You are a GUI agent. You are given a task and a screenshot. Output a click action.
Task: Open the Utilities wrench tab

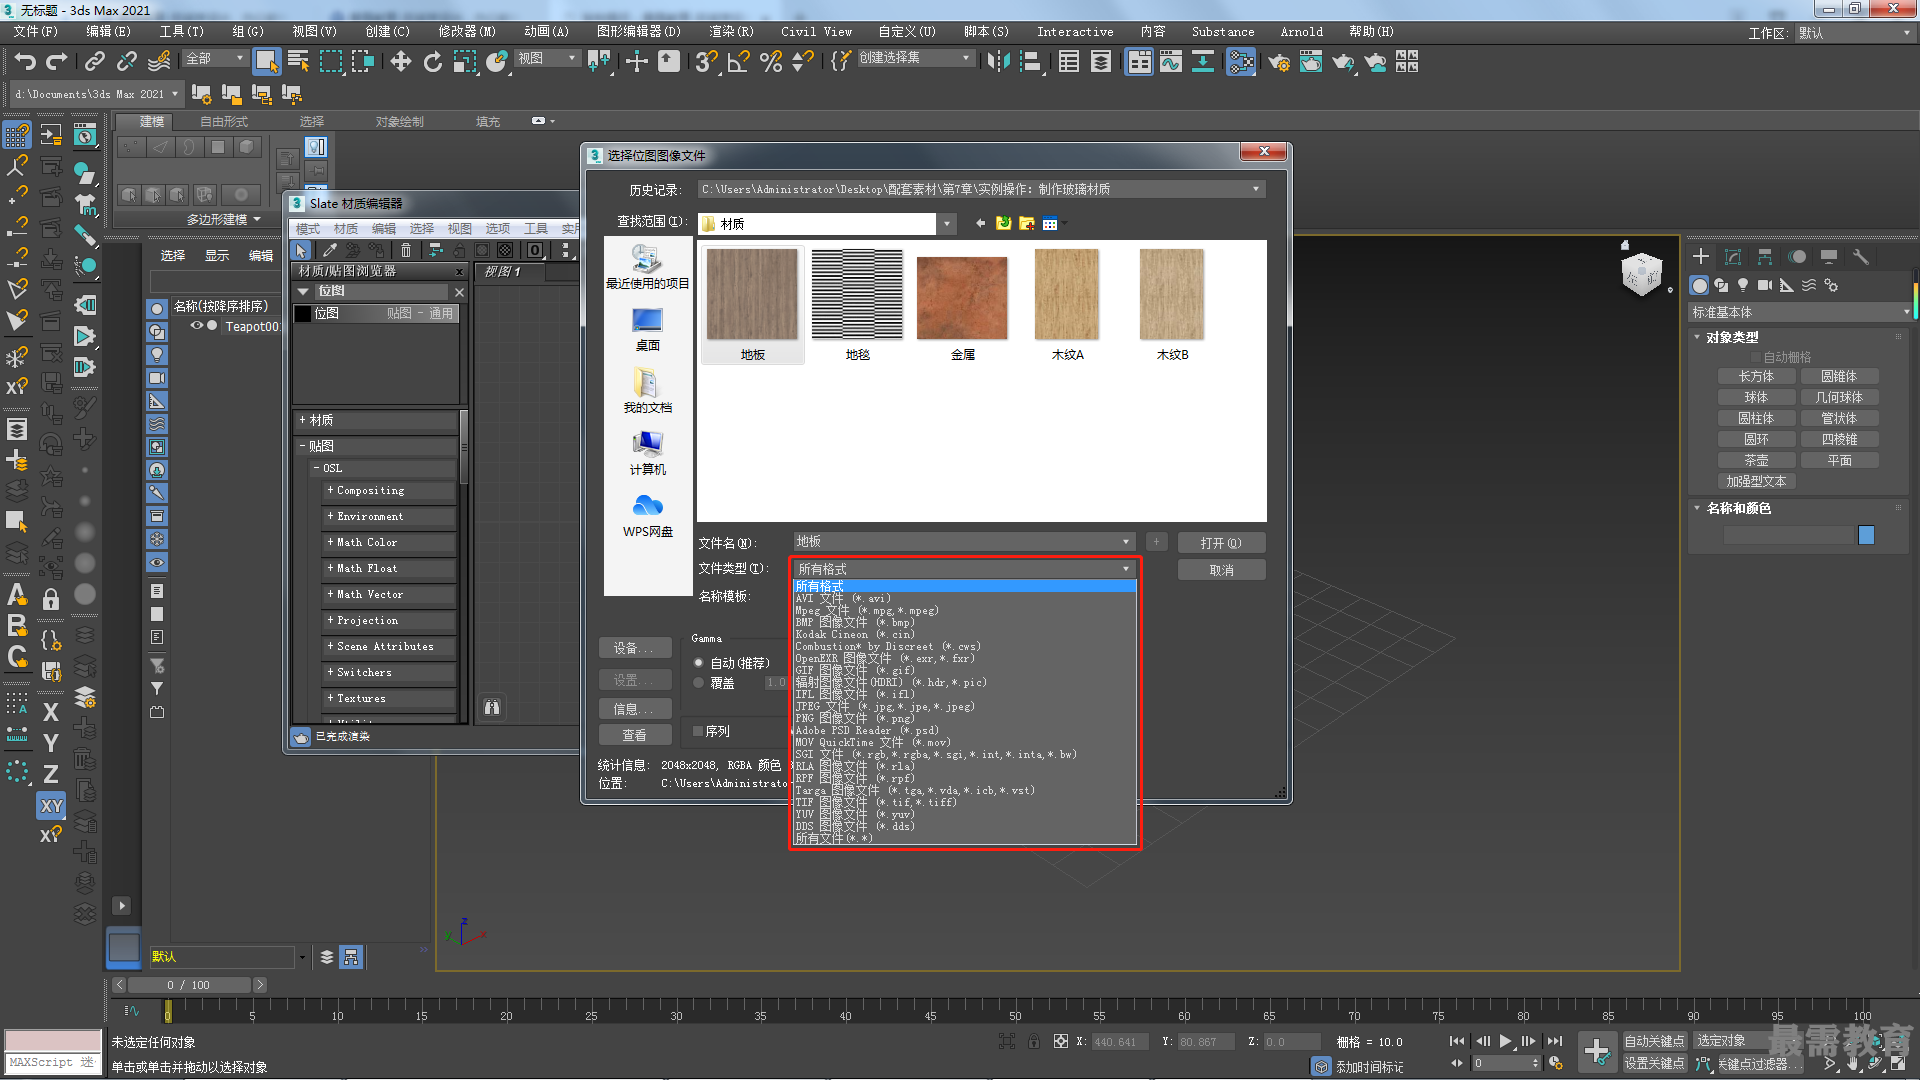[1861, 257]
